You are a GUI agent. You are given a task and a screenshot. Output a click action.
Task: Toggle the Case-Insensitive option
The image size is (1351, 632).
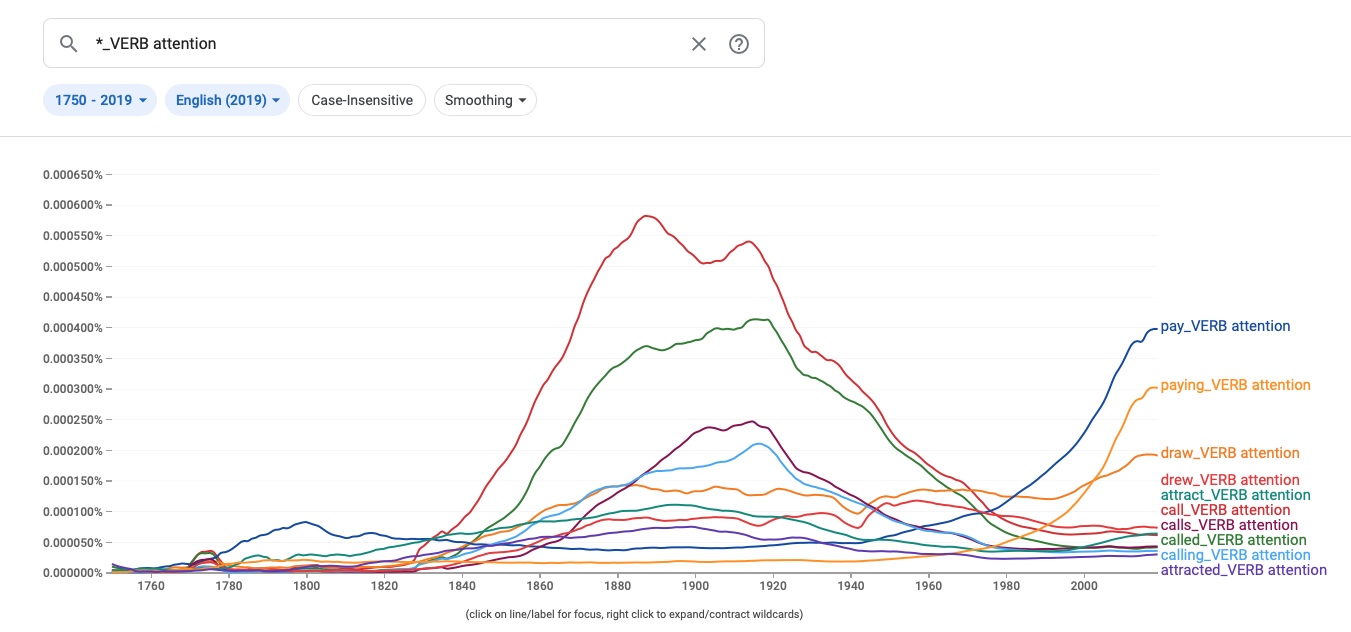tap(361, 100)
